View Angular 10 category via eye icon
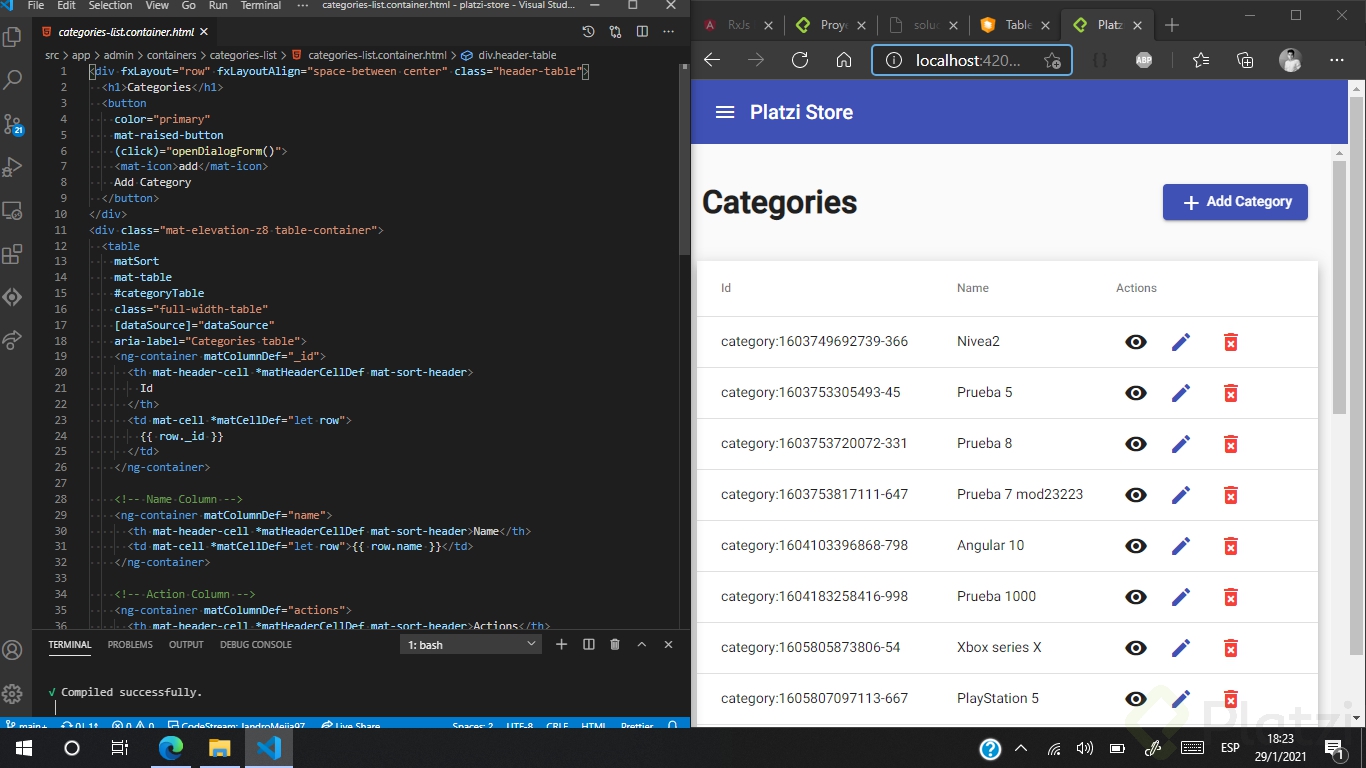 [x=1136, y=546]
